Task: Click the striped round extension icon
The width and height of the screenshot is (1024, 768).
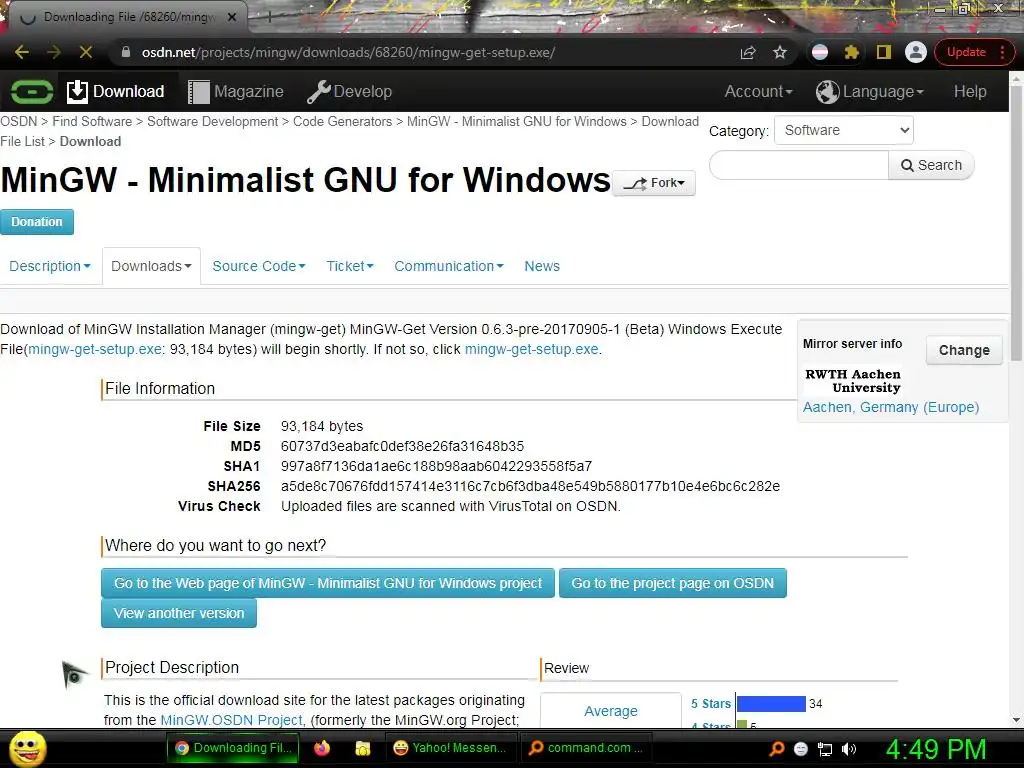Action: pyautogui.click(x=820, y=52)
